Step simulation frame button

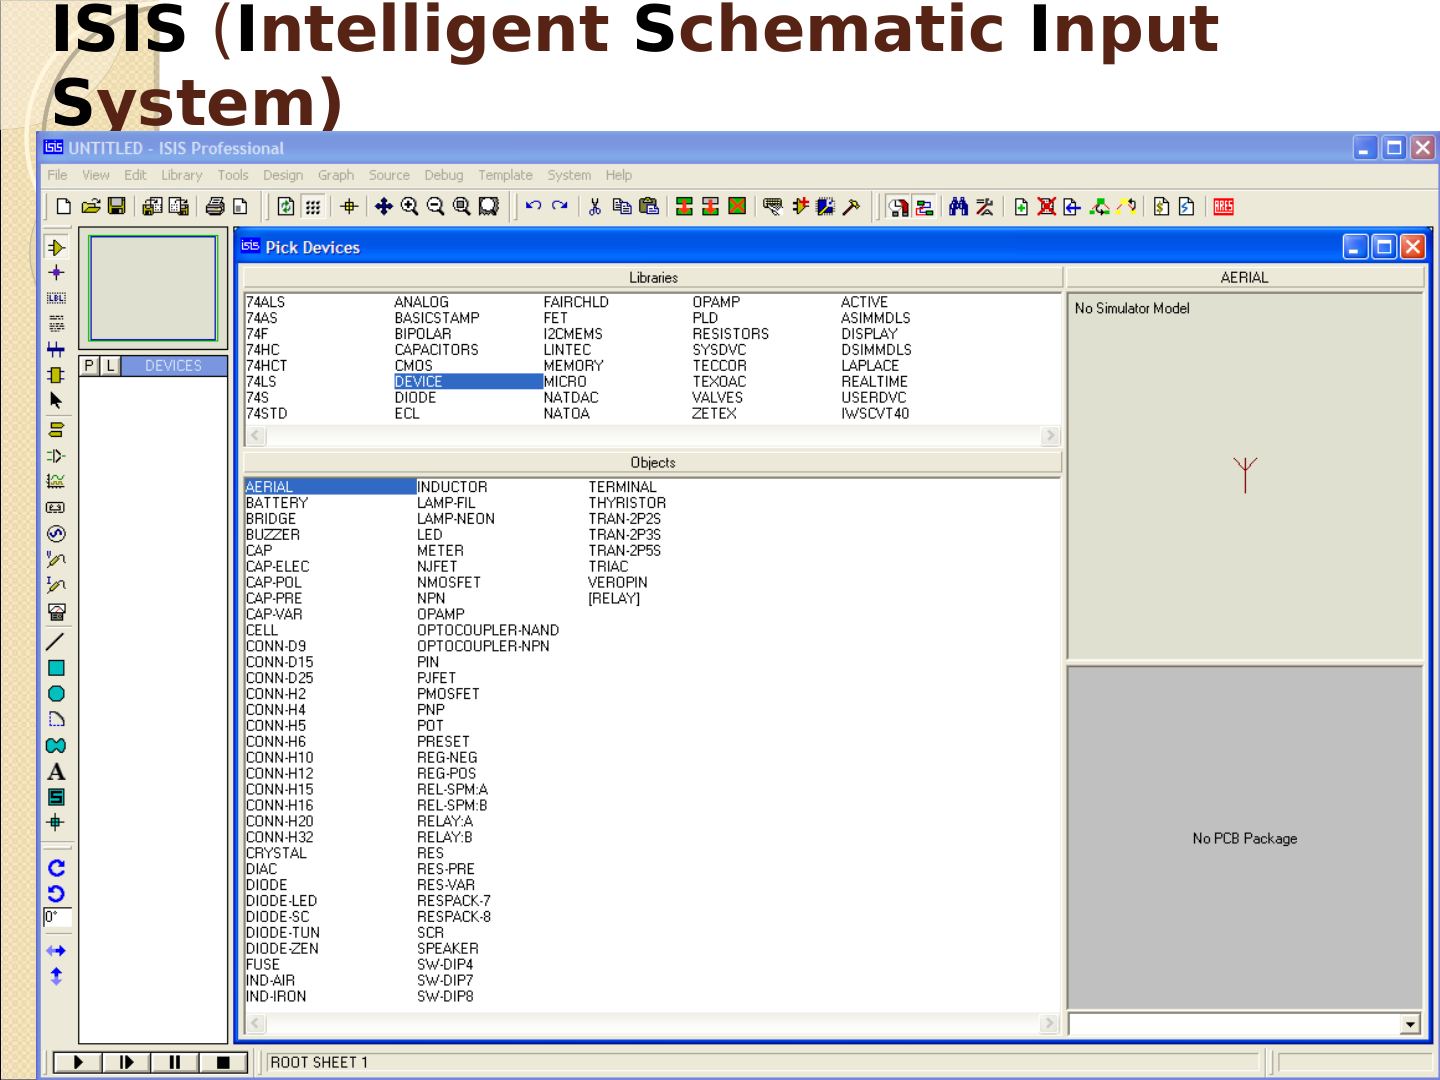126,1062
